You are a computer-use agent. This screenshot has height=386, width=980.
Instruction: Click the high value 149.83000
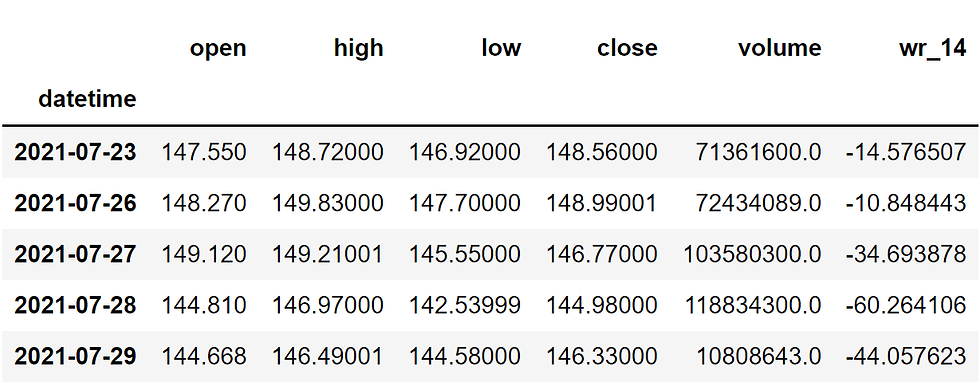(328, 203)
